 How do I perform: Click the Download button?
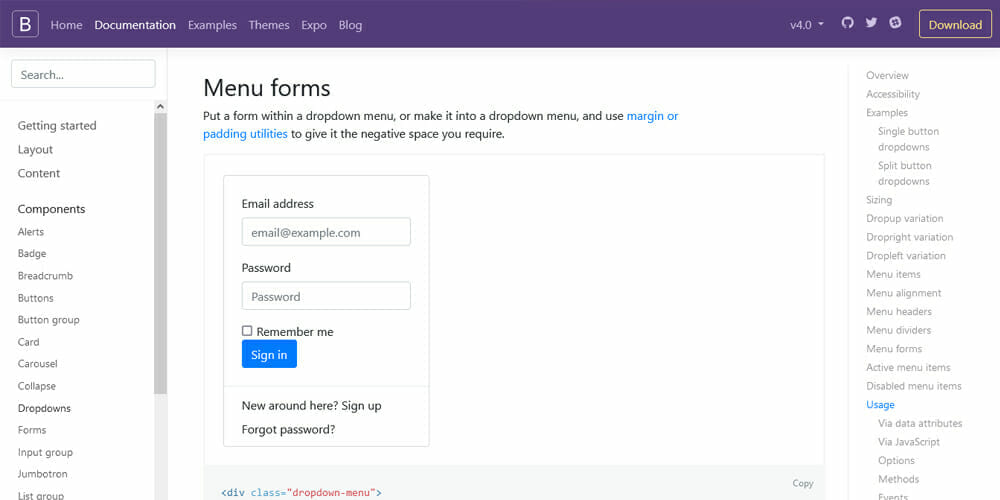(x=955, y=25)
